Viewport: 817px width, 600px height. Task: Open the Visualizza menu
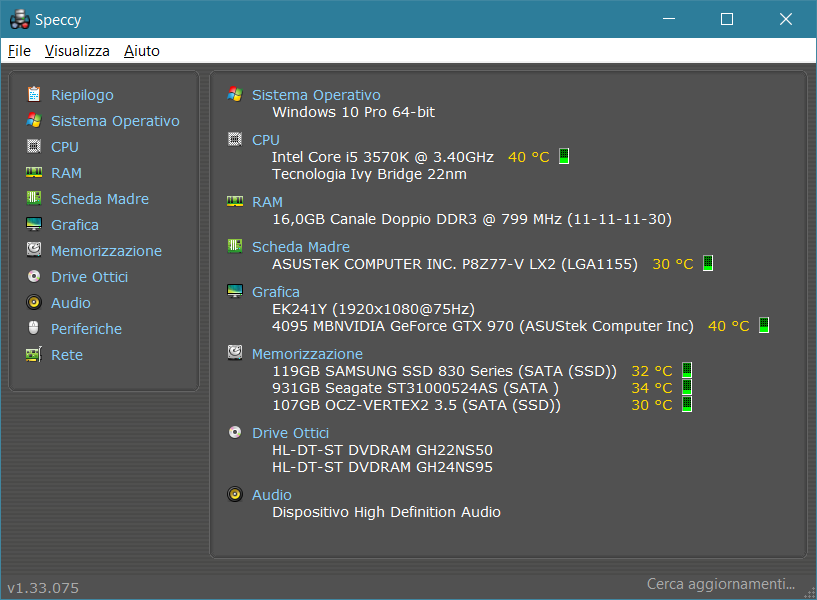77,51
